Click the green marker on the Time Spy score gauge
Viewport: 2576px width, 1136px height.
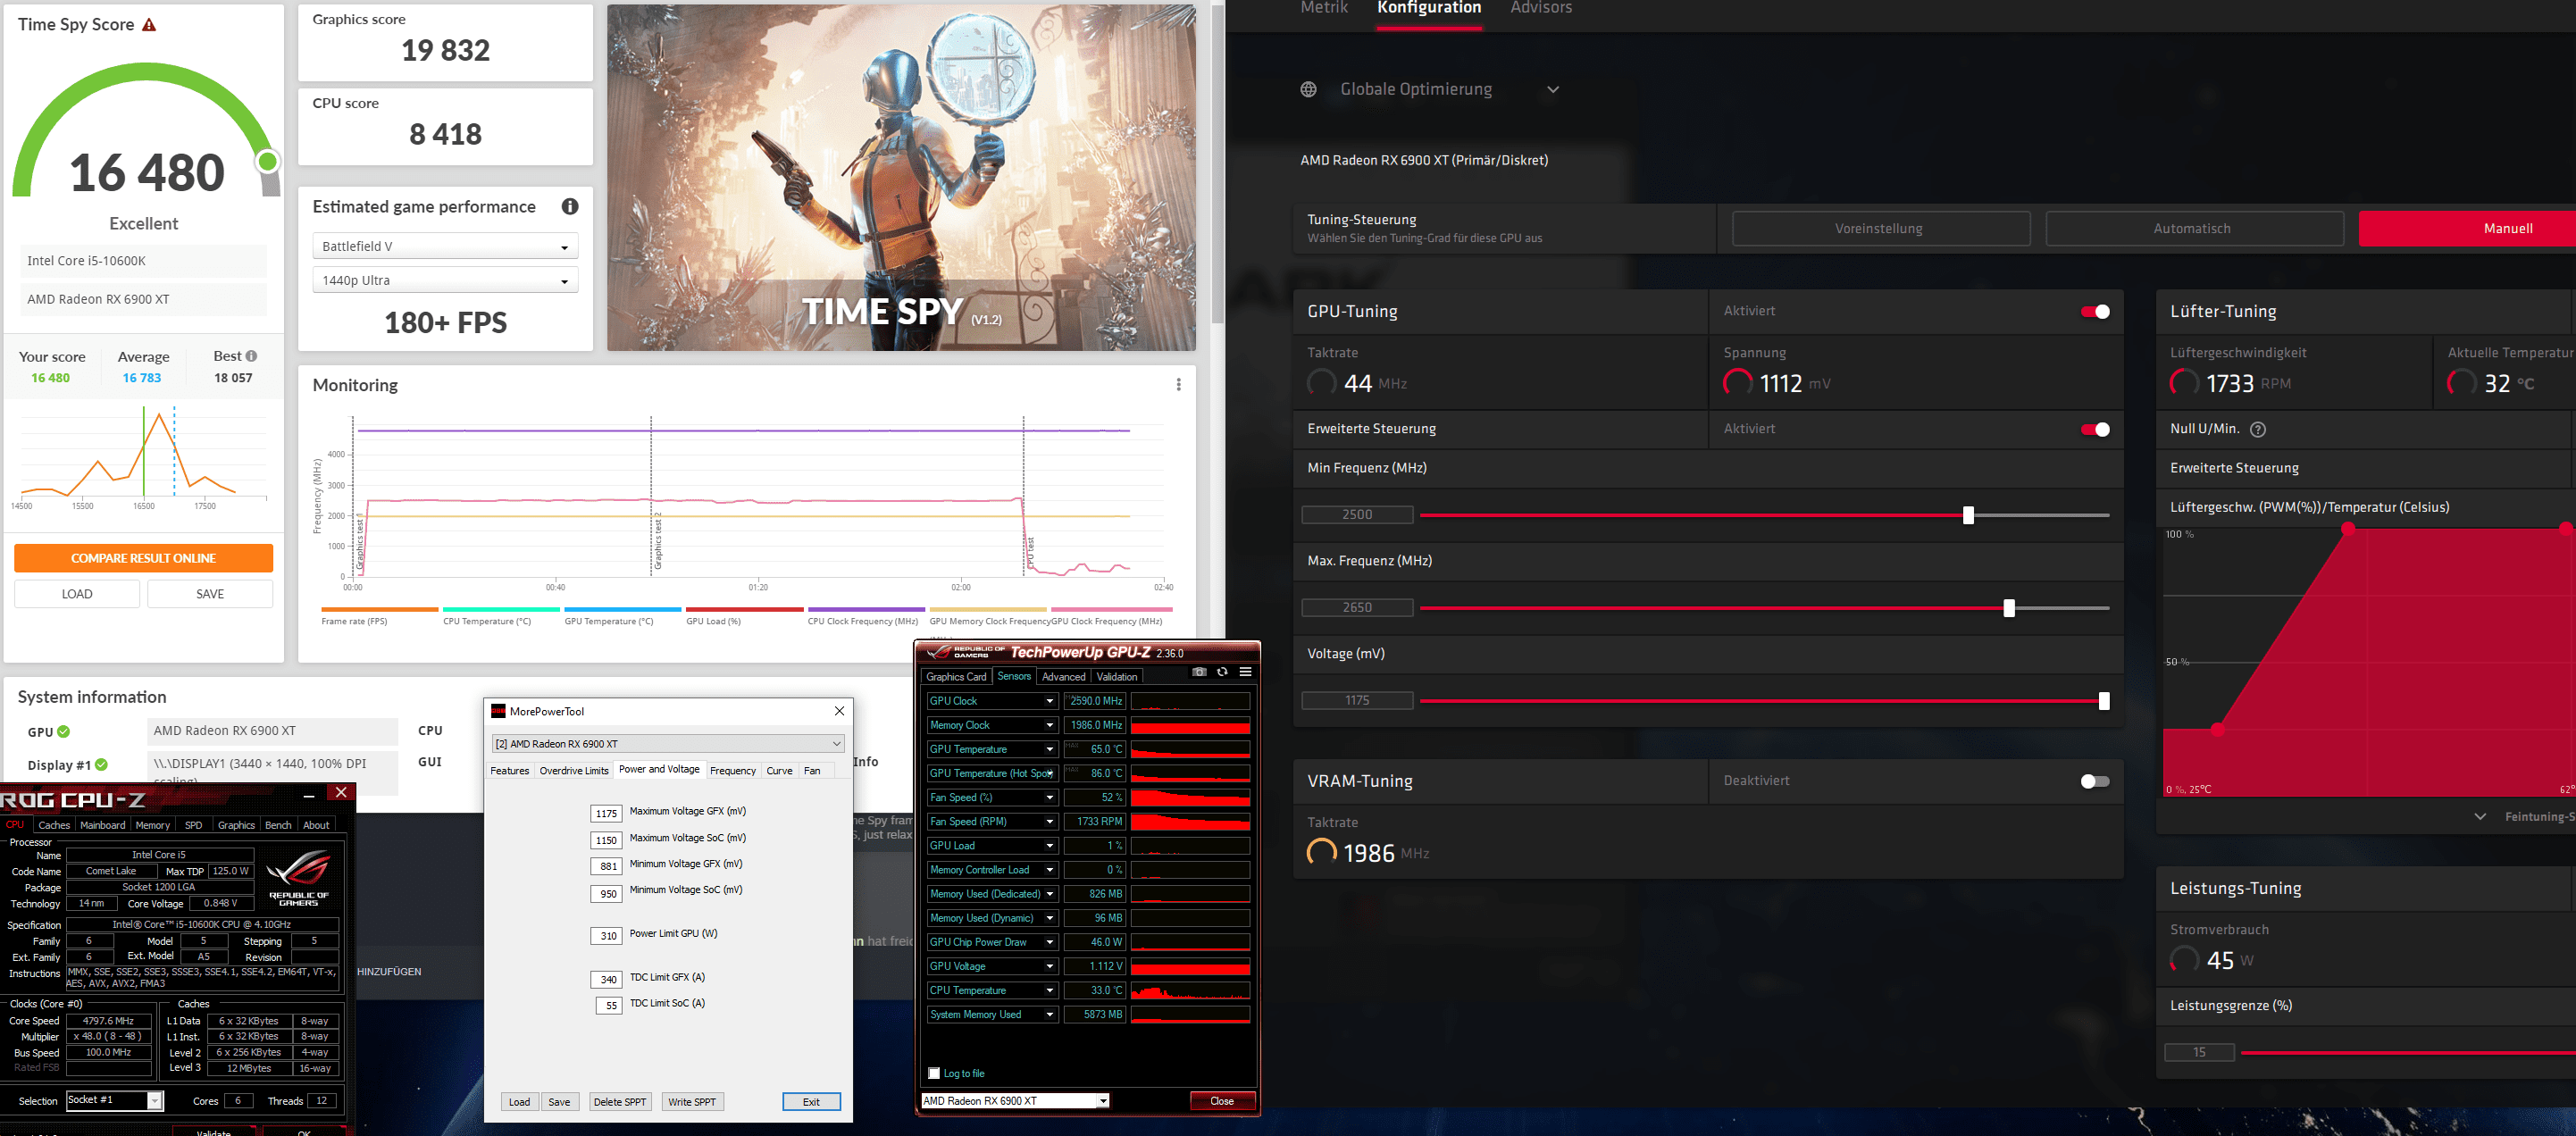(x=267, y=161)
